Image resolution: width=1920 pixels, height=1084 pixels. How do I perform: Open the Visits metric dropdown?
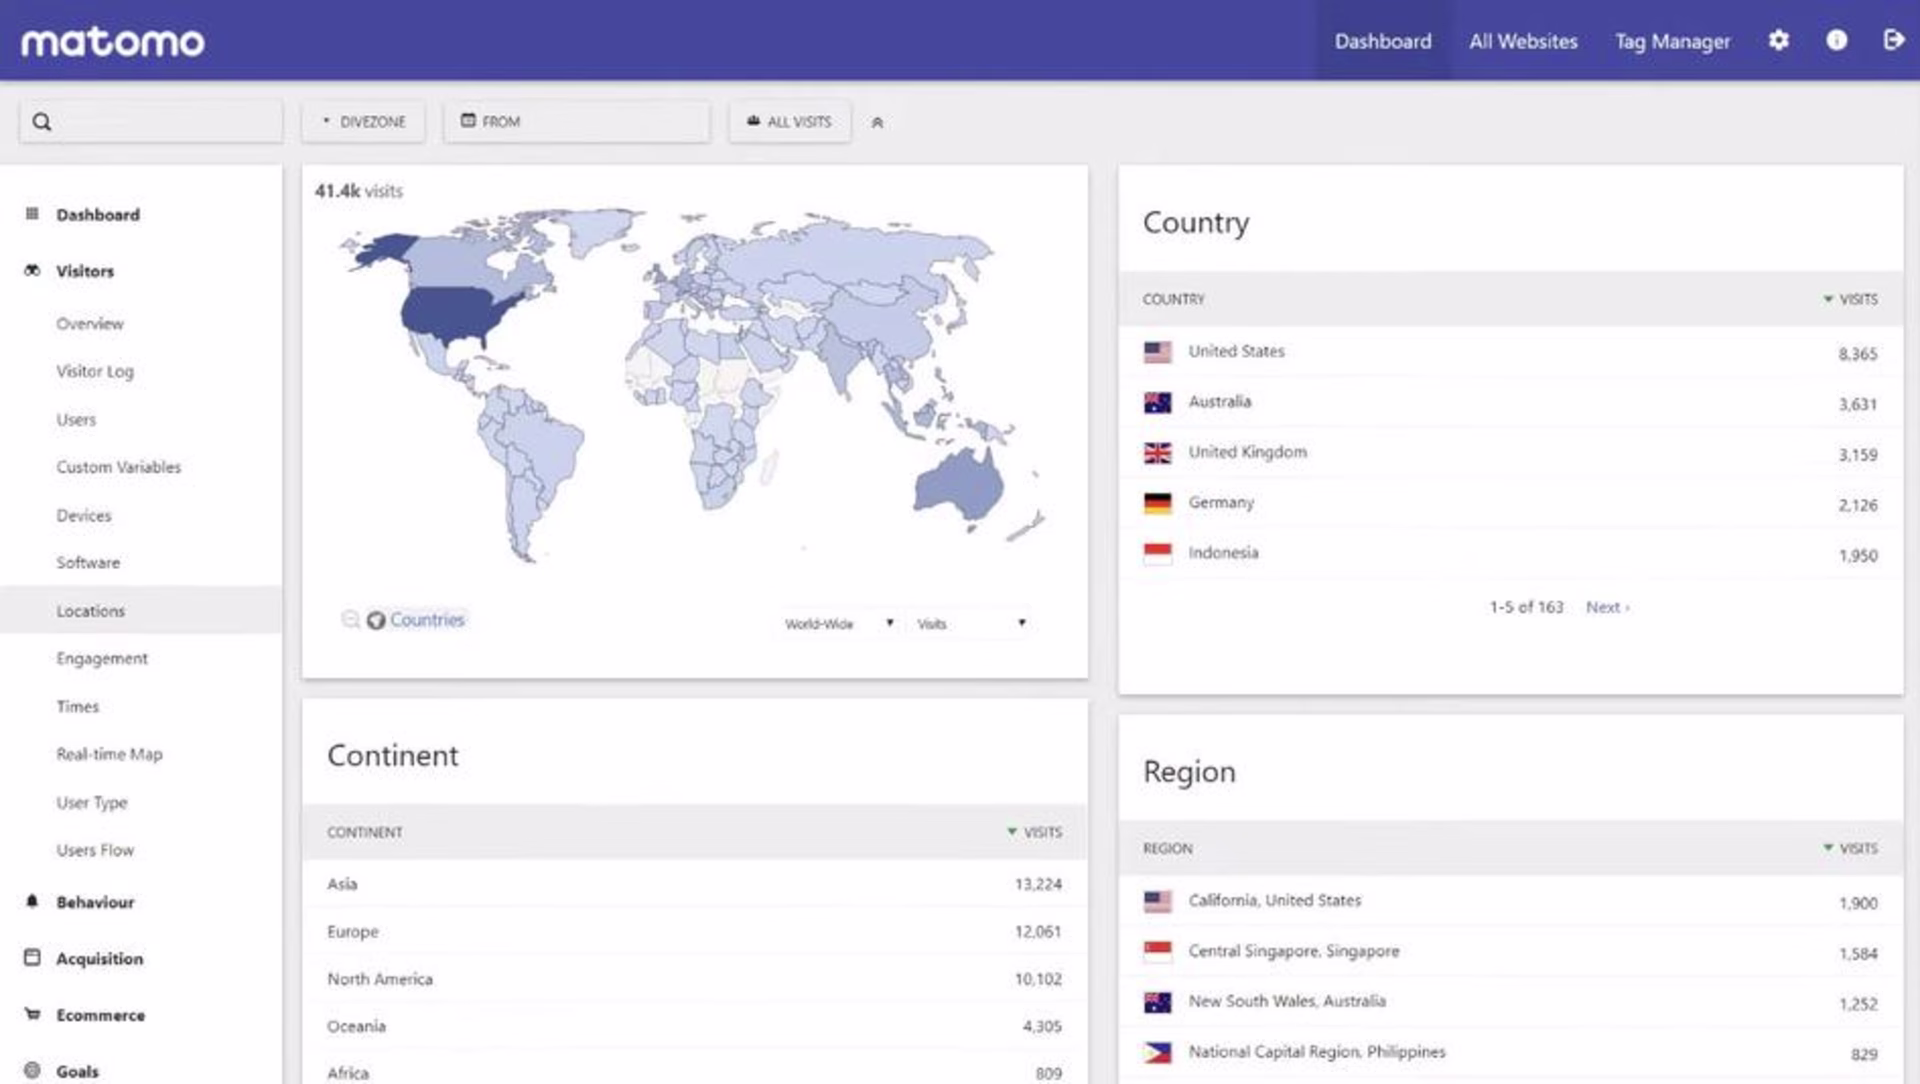point(970,623)
